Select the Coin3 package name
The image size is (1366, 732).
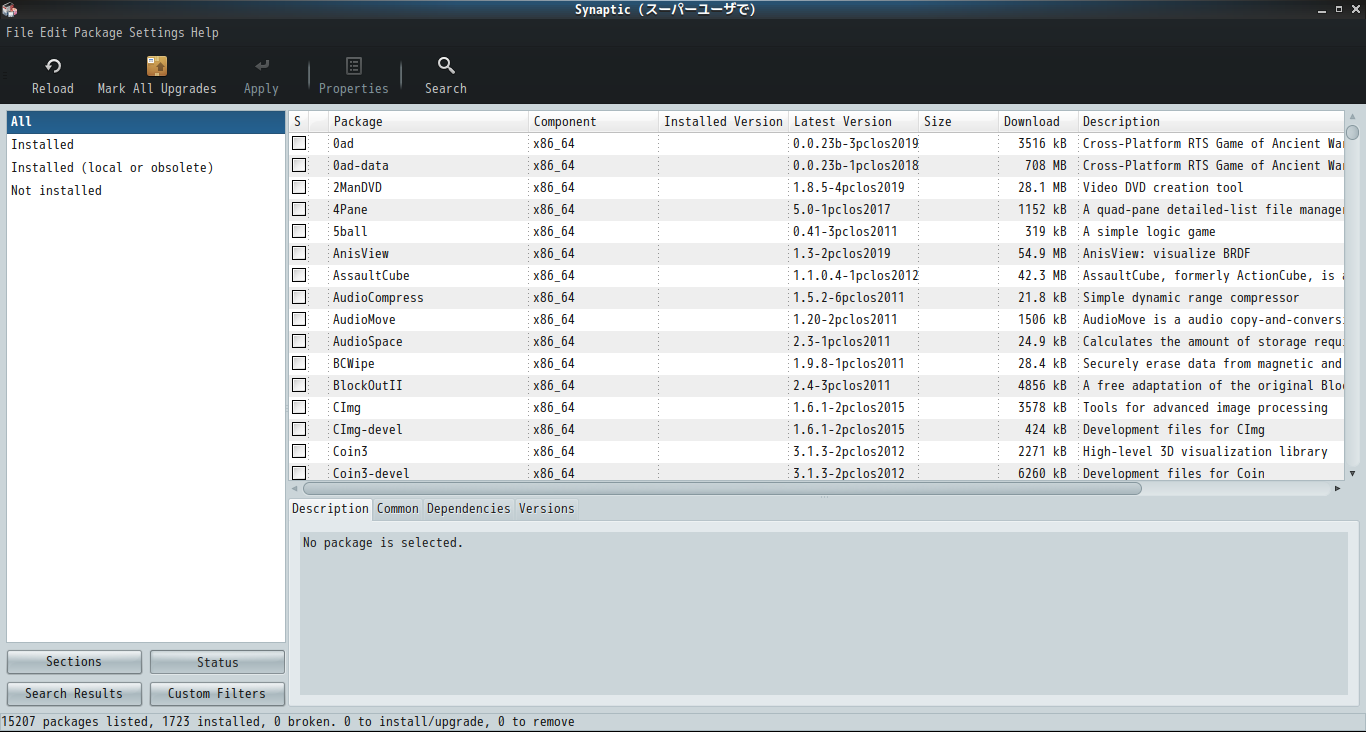(350, 451)
